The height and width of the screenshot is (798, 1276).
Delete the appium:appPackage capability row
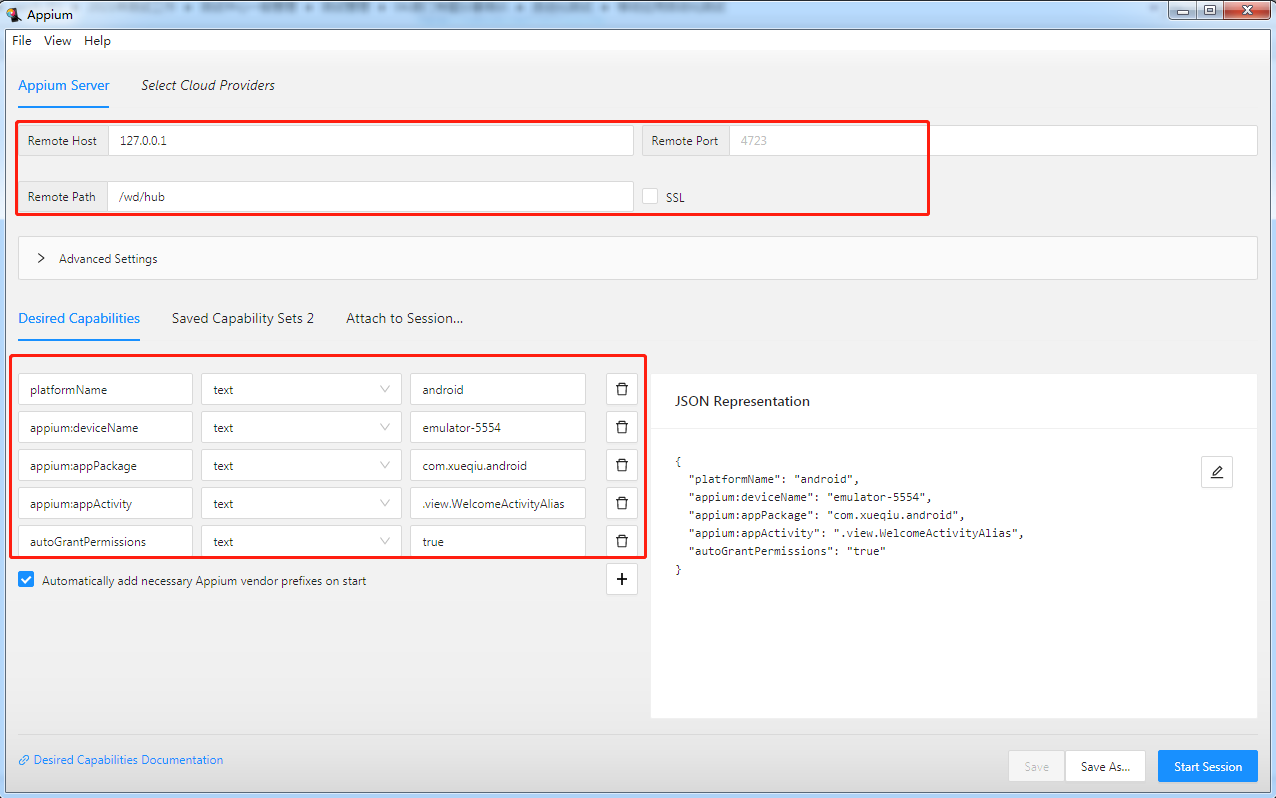(x=621, y=465)
